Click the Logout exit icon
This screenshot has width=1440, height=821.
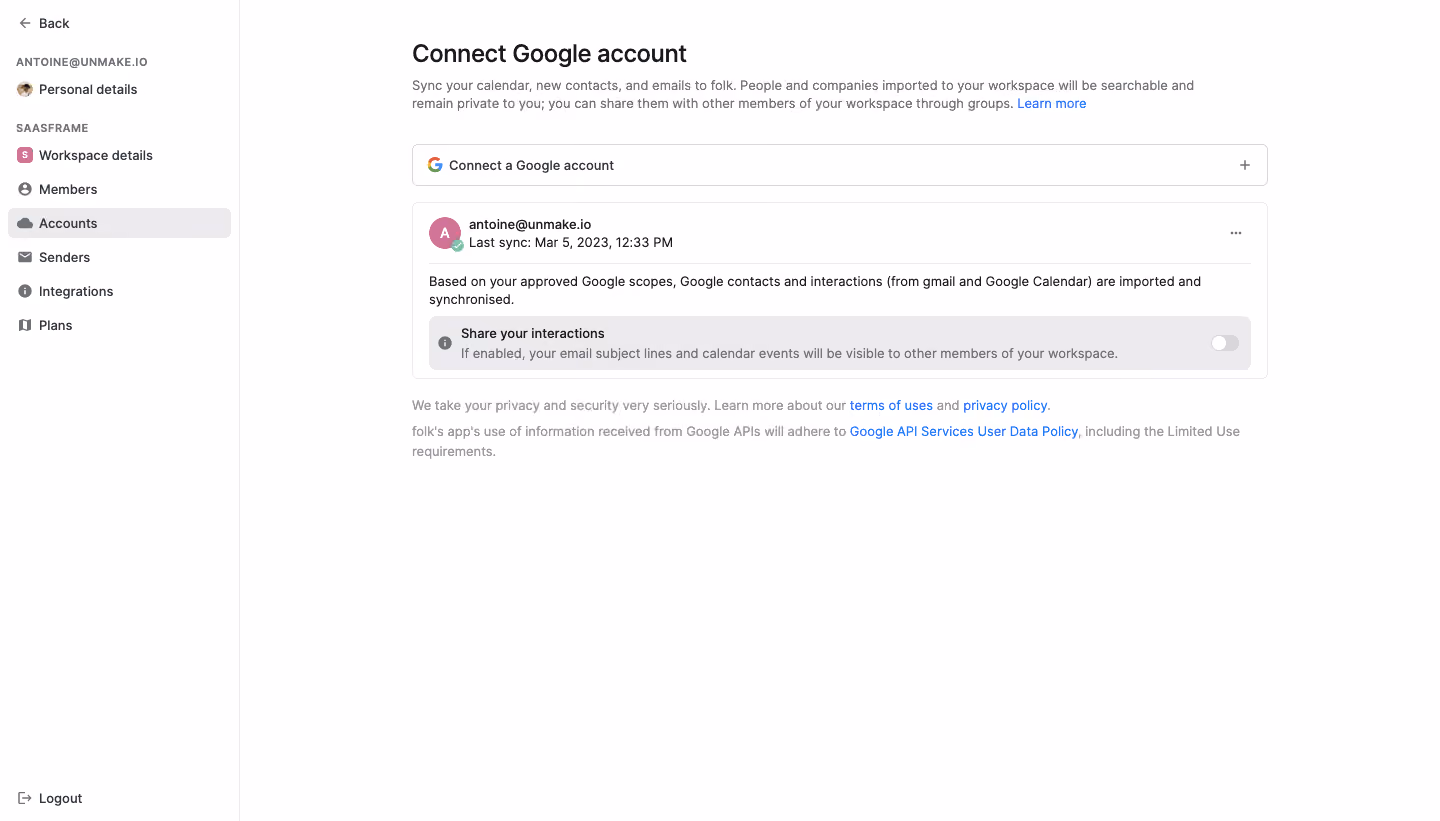[x=25, y=798]
